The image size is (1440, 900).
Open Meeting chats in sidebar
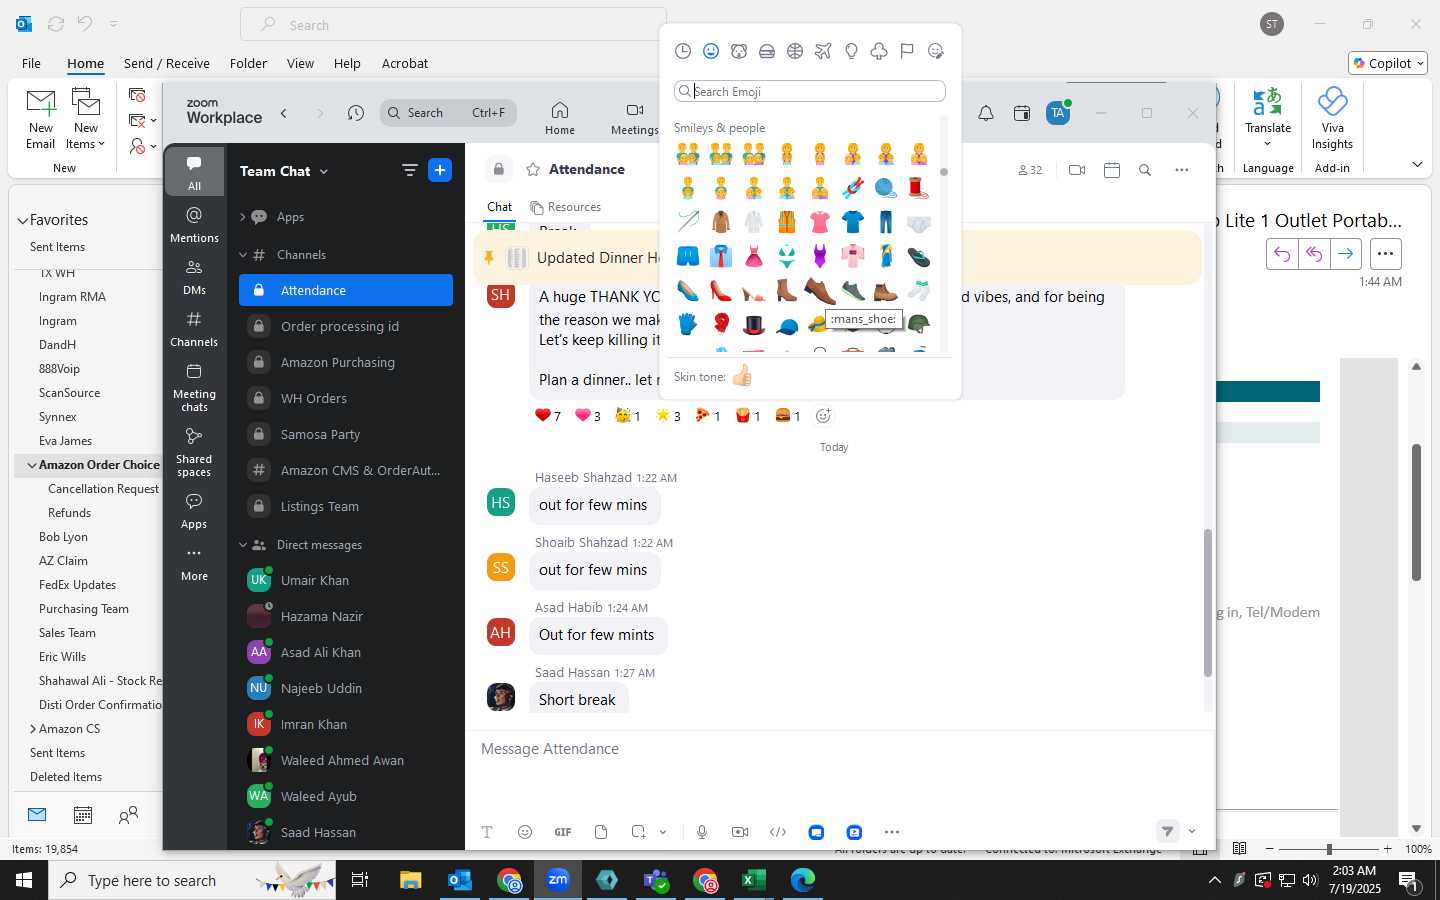(x=194, y=387)
